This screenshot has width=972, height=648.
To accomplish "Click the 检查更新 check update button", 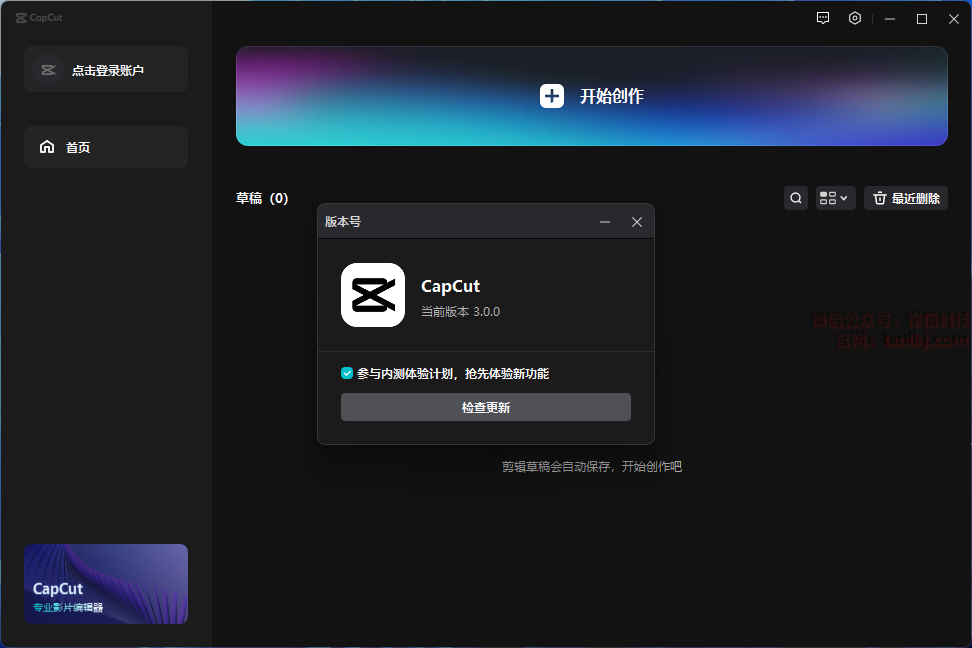I will 485,407.
